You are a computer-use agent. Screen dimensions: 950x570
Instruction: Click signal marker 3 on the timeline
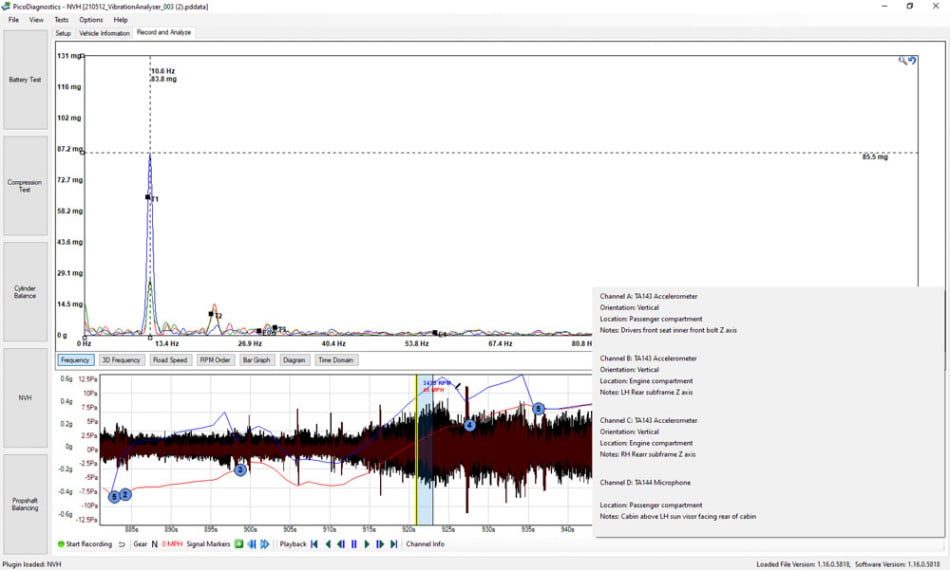point(241,469)
